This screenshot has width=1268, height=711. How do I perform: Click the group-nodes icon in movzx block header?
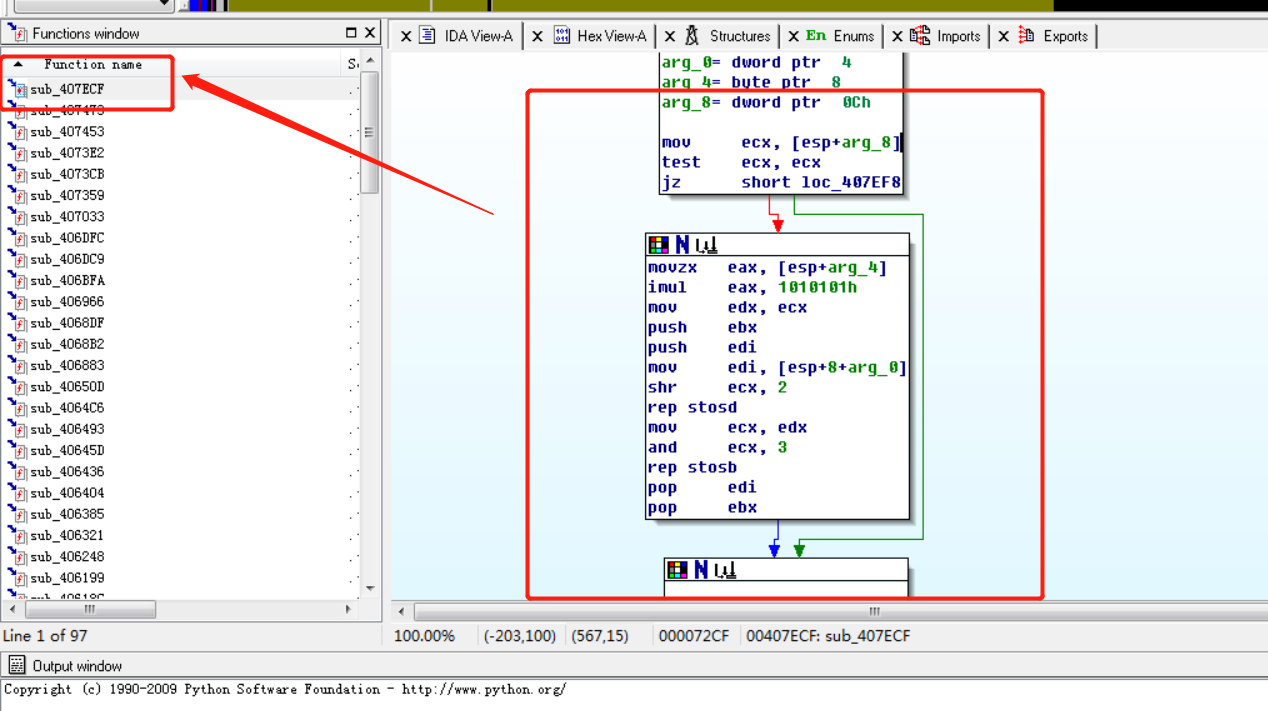point(706,245)
